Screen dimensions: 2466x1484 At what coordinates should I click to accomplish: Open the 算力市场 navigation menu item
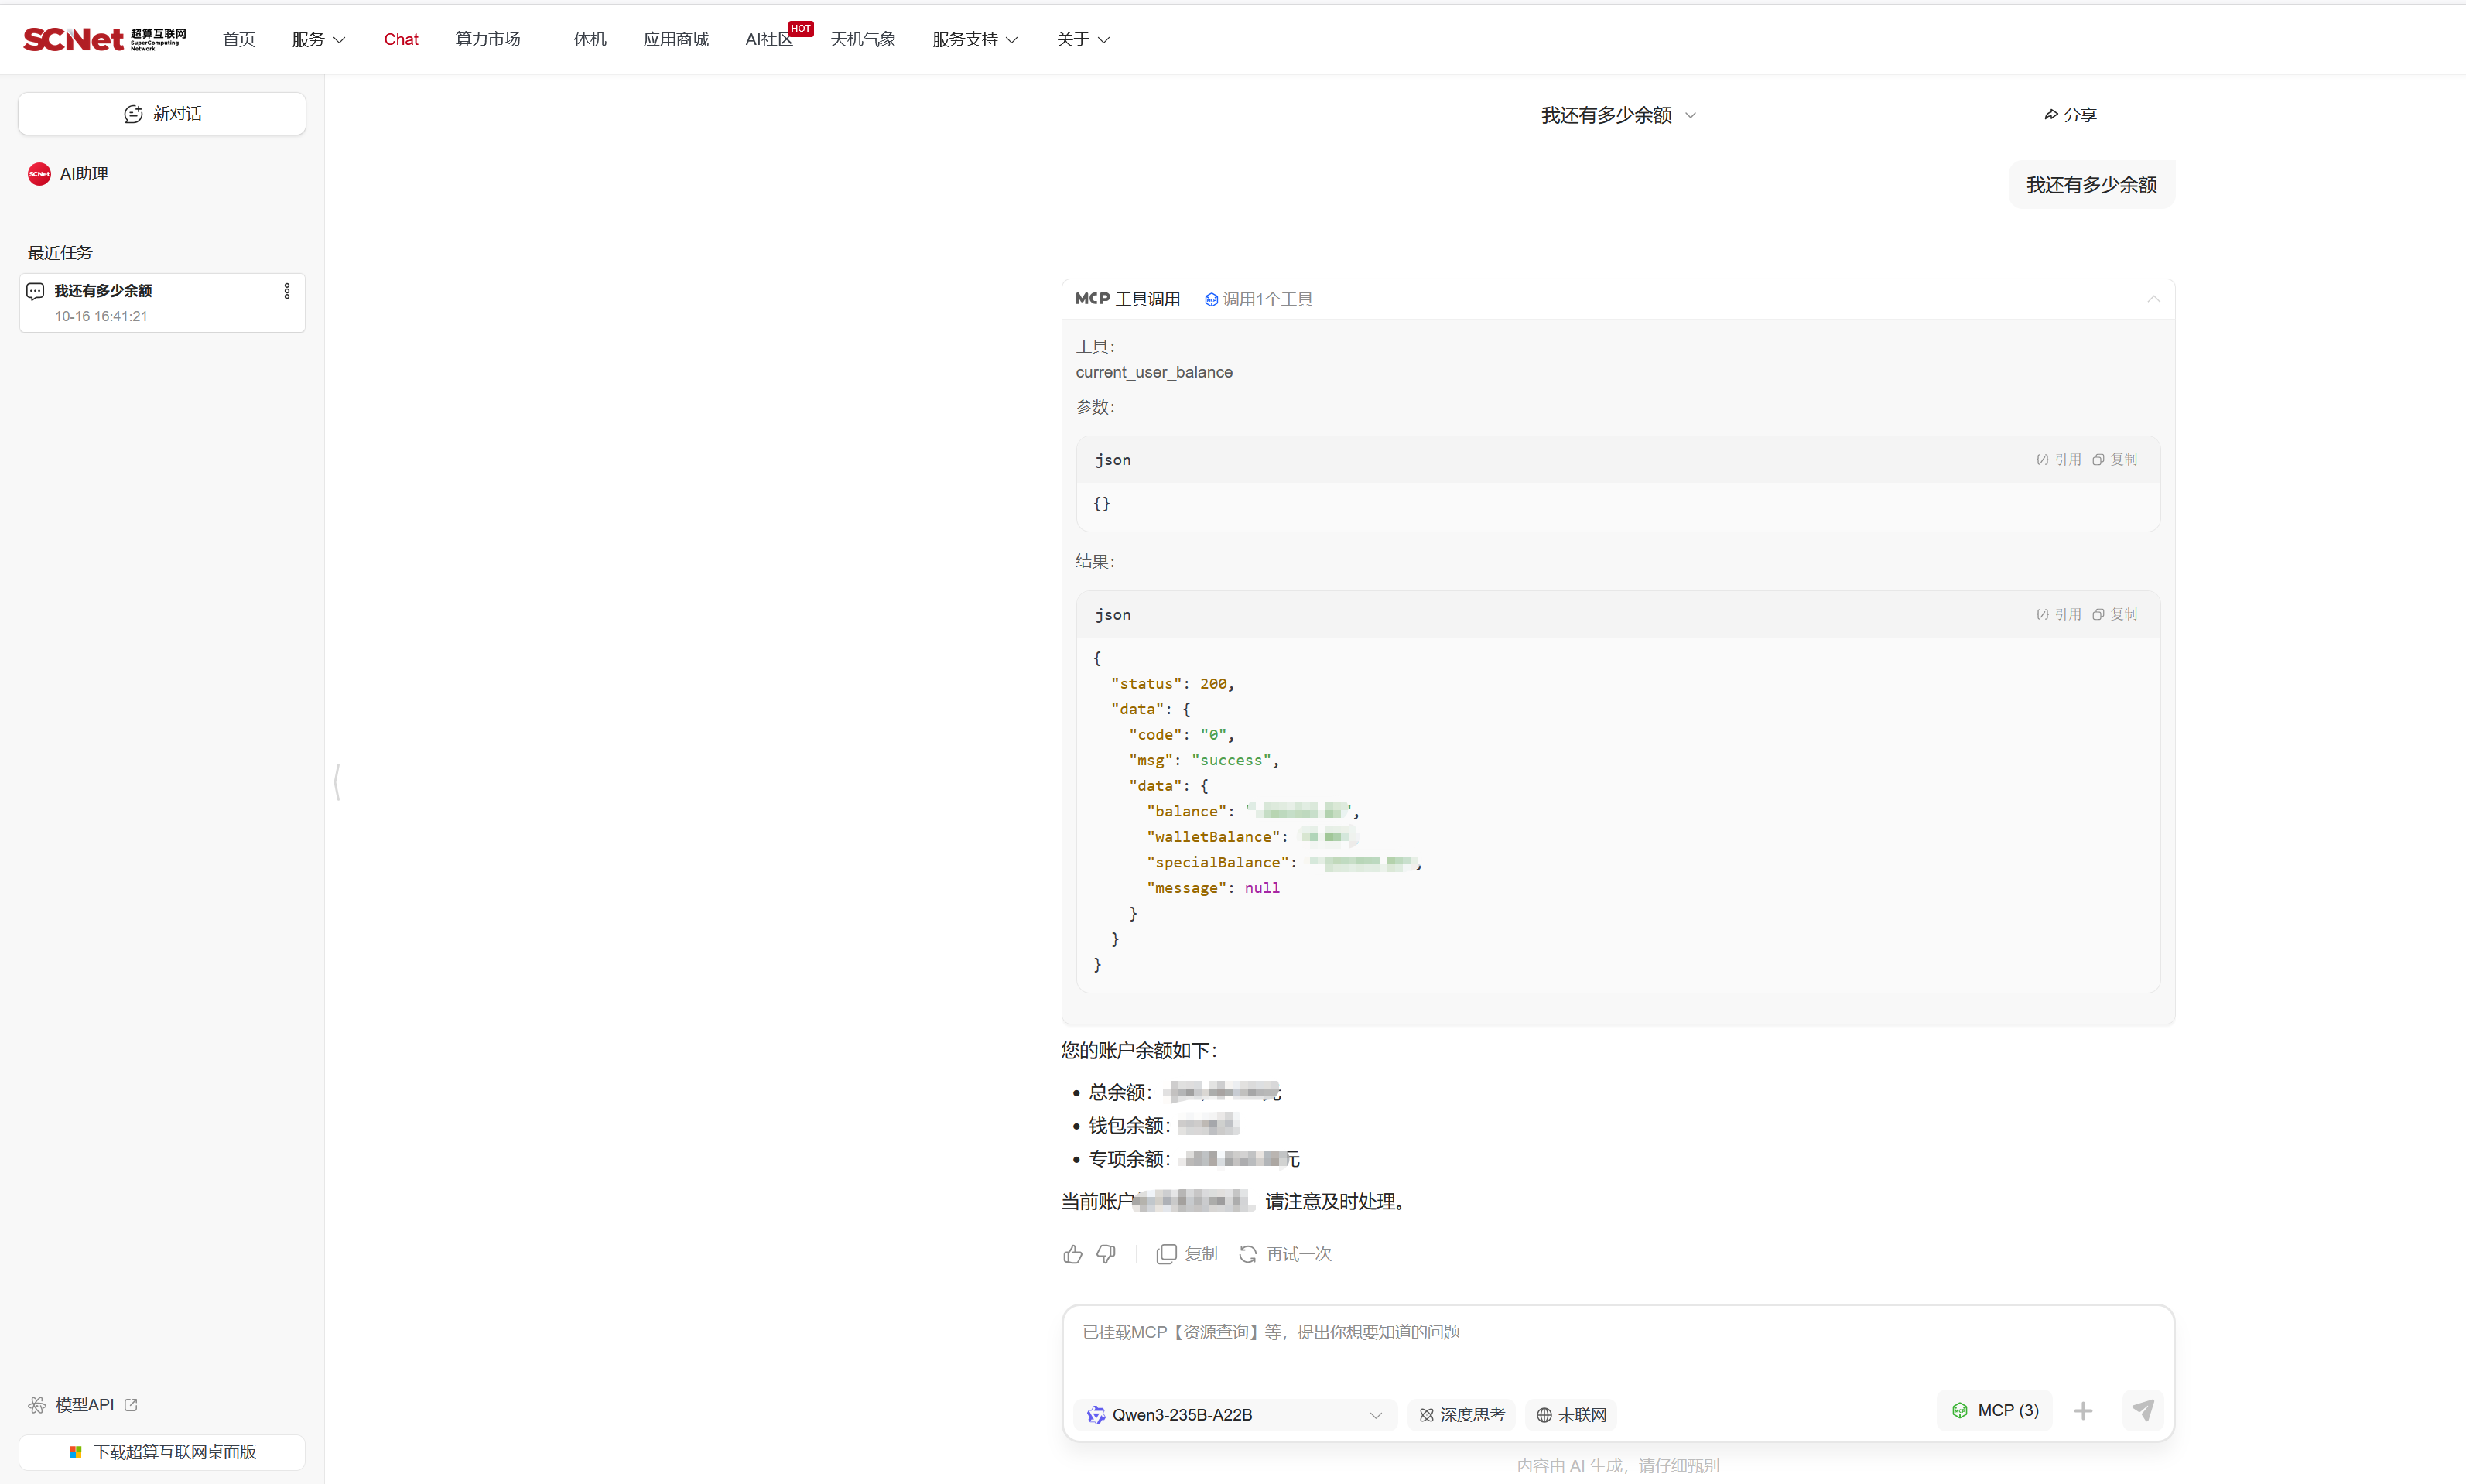pos(487,40)
